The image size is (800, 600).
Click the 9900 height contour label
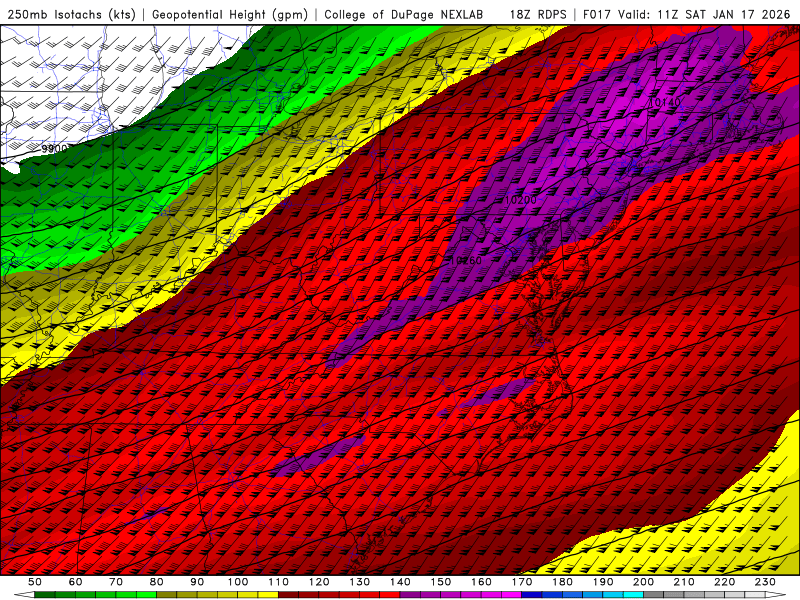click(x=55, y=148)
